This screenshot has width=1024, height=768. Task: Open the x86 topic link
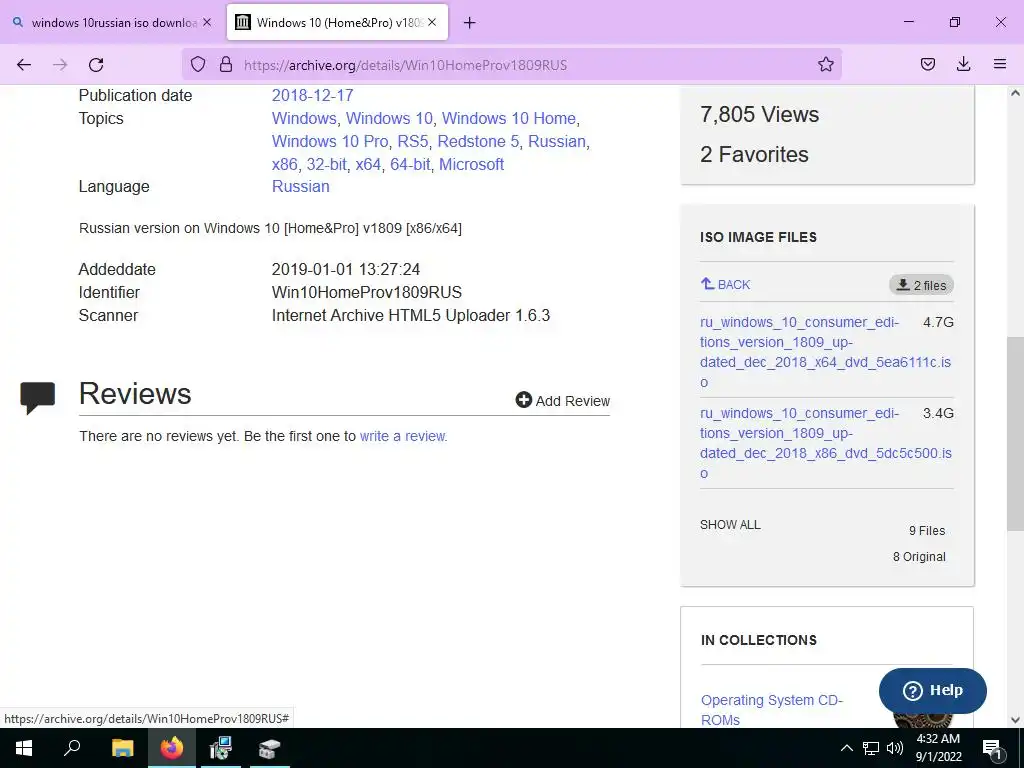[285, 164]
